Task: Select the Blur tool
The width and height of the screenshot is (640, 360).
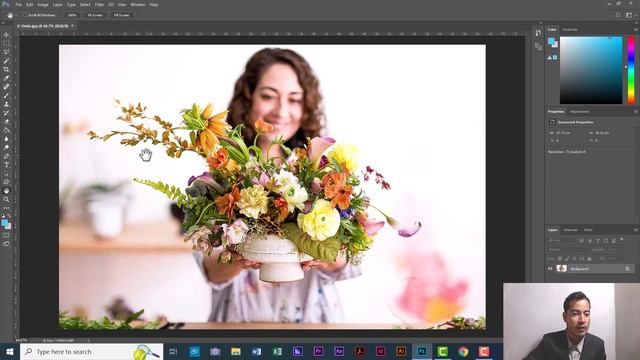Action: click(x=6, y=139)
